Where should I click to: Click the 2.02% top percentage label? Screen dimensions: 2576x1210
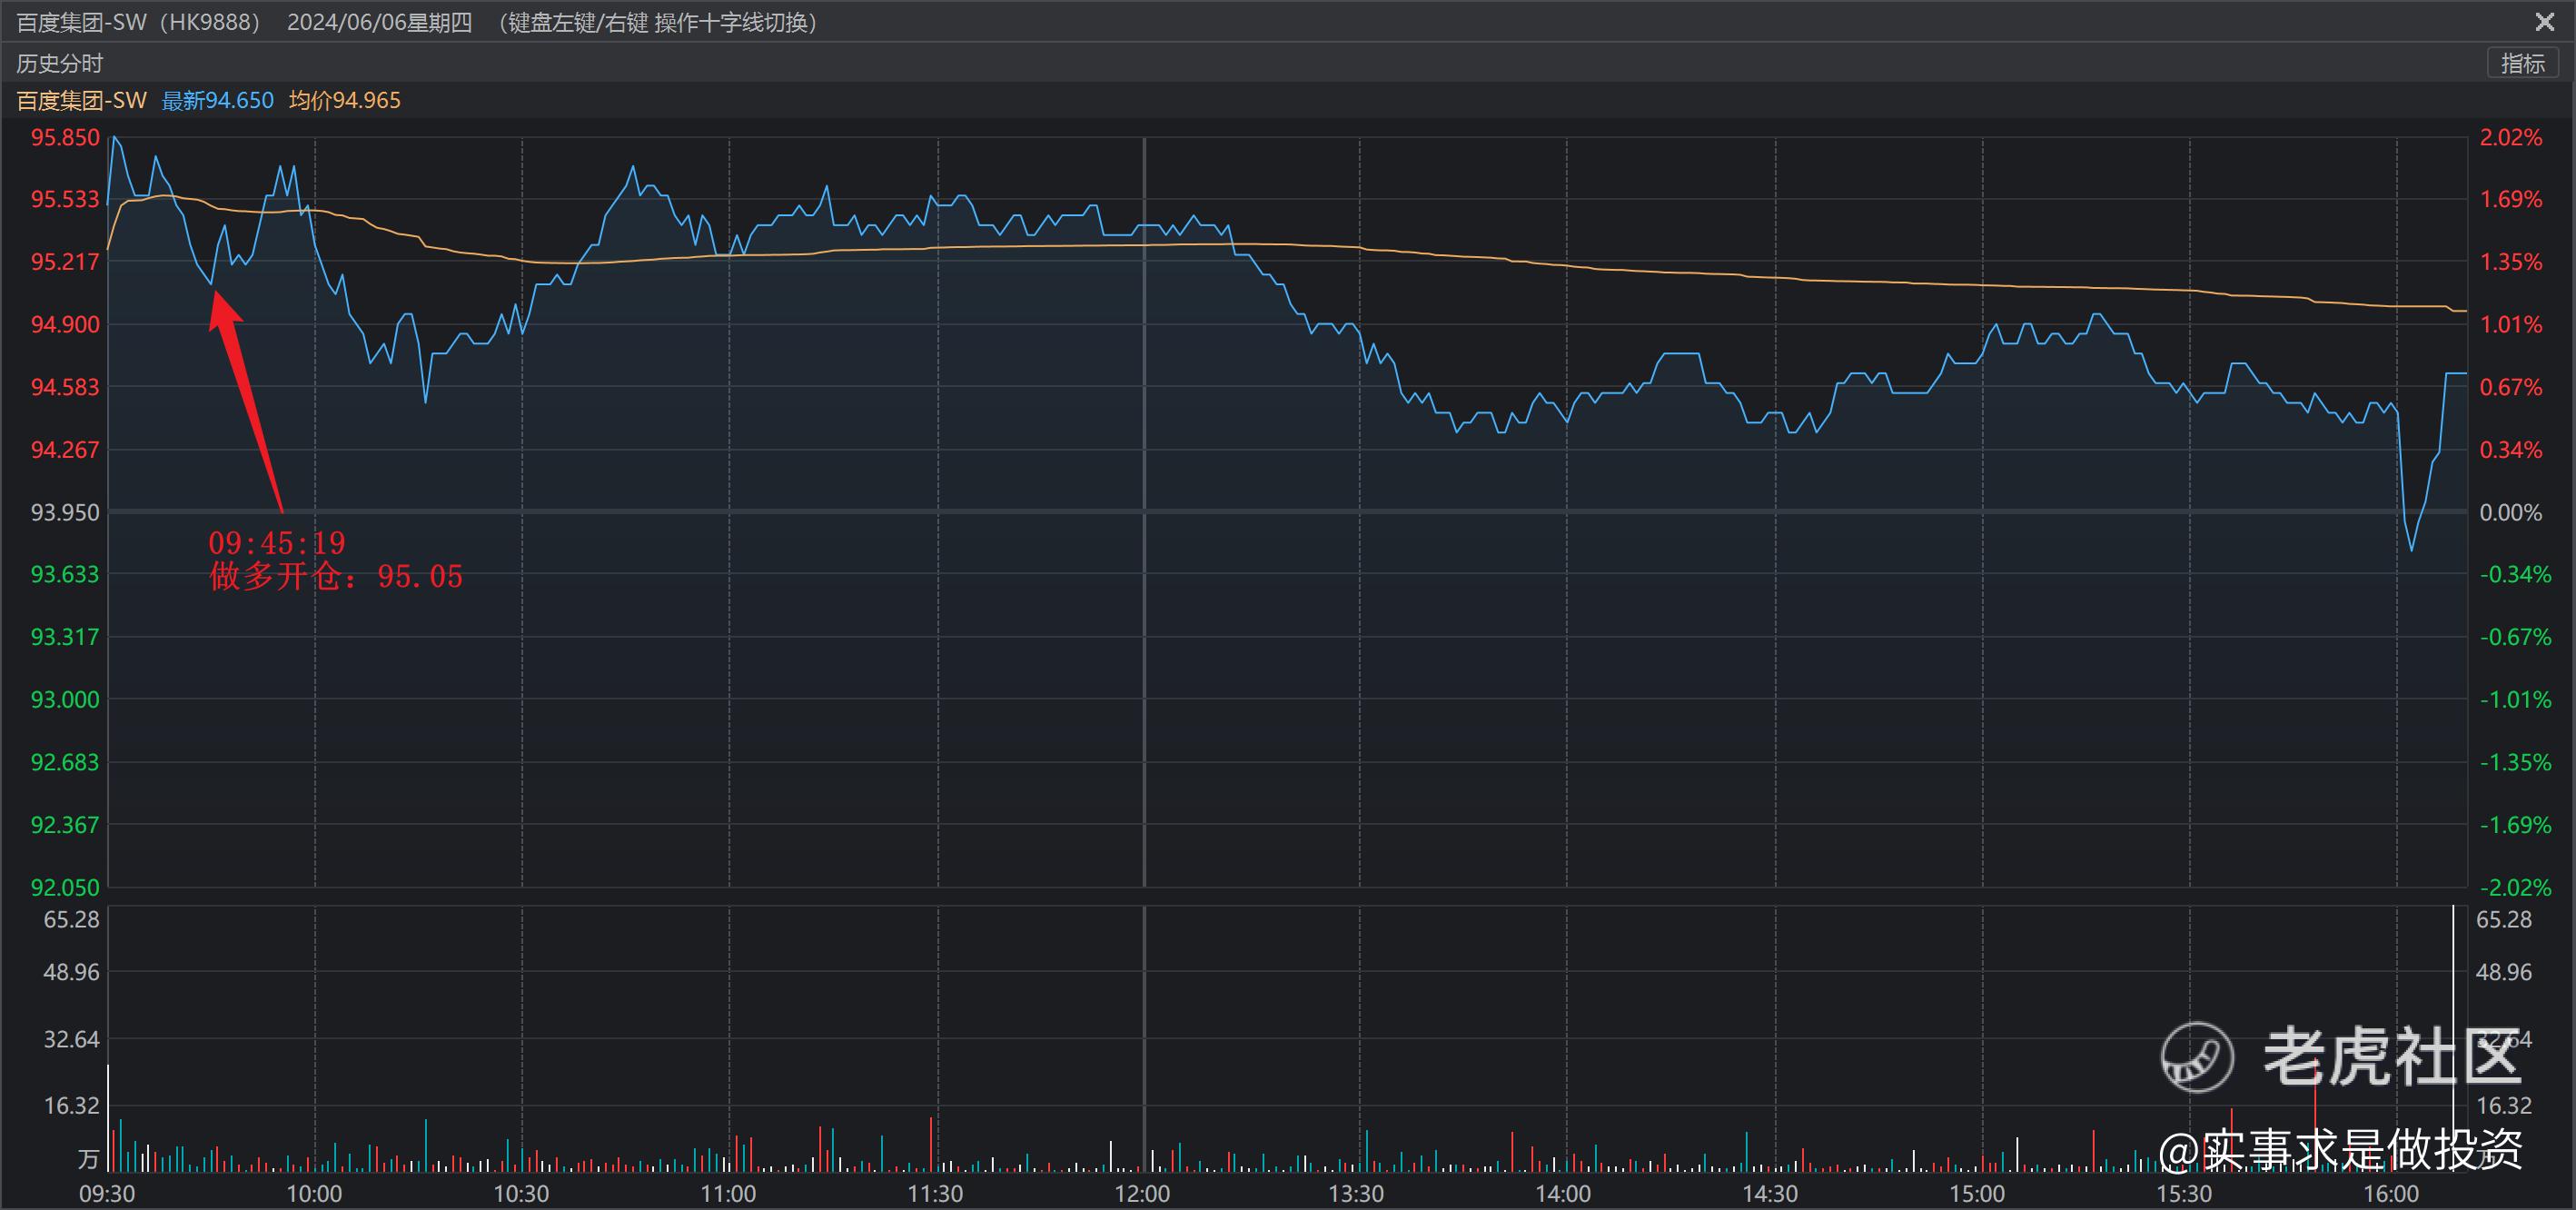click(x=2510, y=137)
